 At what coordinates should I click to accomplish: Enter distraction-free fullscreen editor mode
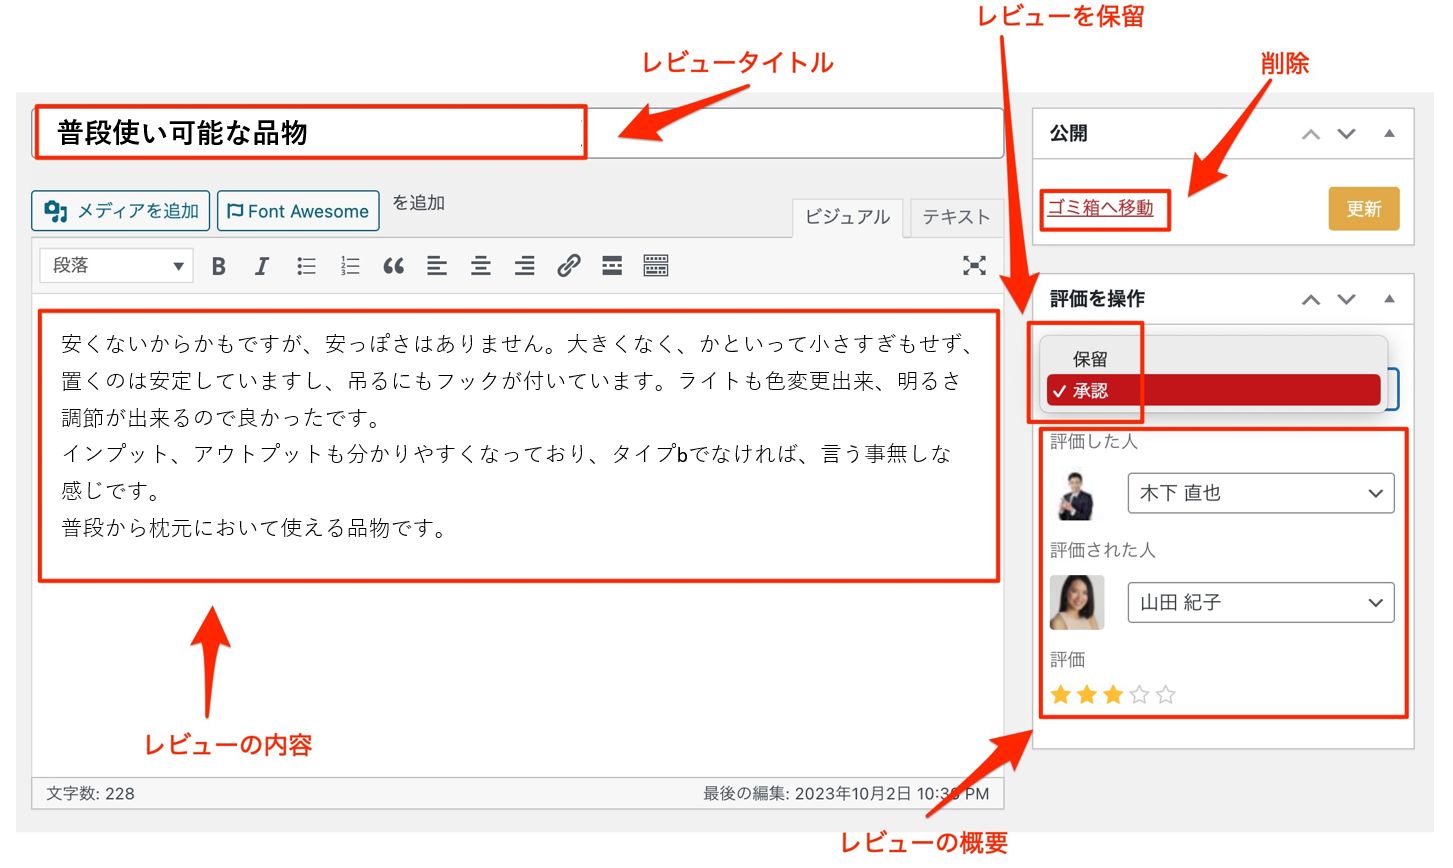974,265
